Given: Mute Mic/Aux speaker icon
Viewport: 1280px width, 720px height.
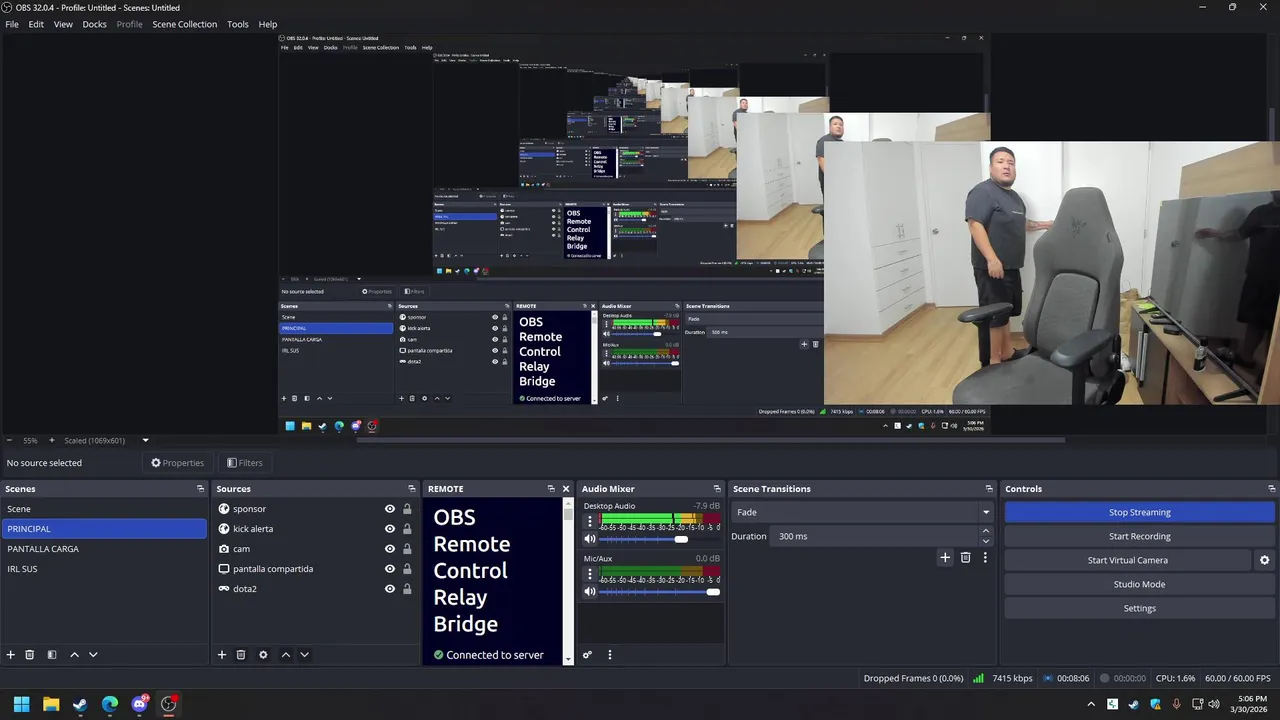Looking at the screenshot, I should point(590,592).
